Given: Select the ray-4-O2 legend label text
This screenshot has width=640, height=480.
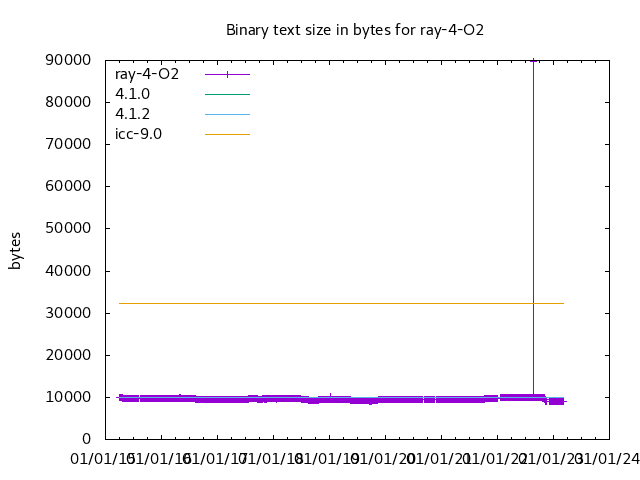Looking at the screenshot, I should [x=146, y=74].
